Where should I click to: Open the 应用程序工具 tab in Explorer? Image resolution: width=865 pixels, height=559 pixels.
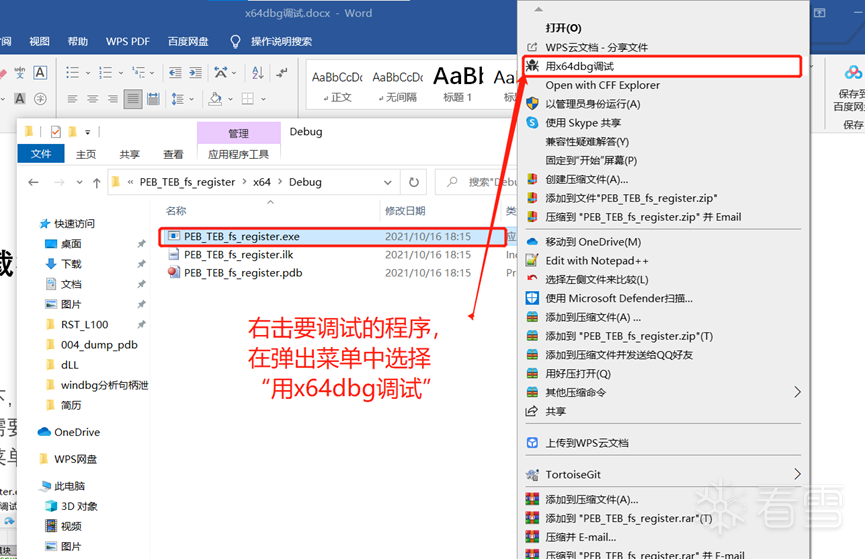point(238,154)
